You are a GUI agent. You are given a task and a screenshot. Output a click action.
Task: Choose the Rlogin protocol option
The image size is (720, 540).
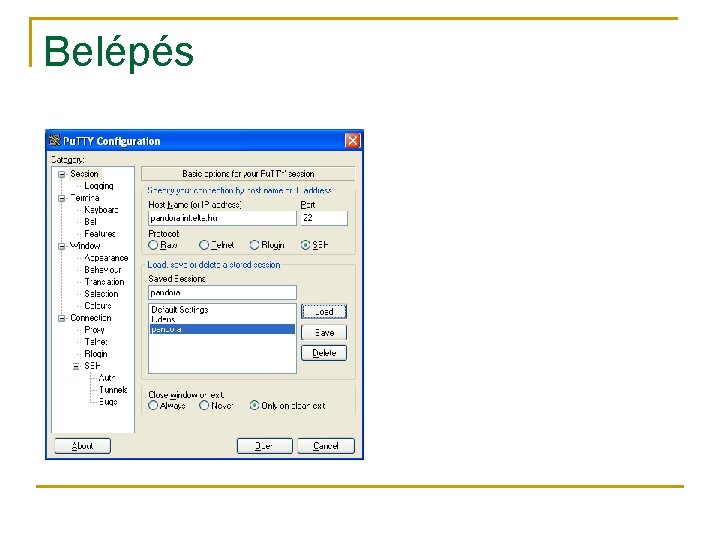pos(254,245)
